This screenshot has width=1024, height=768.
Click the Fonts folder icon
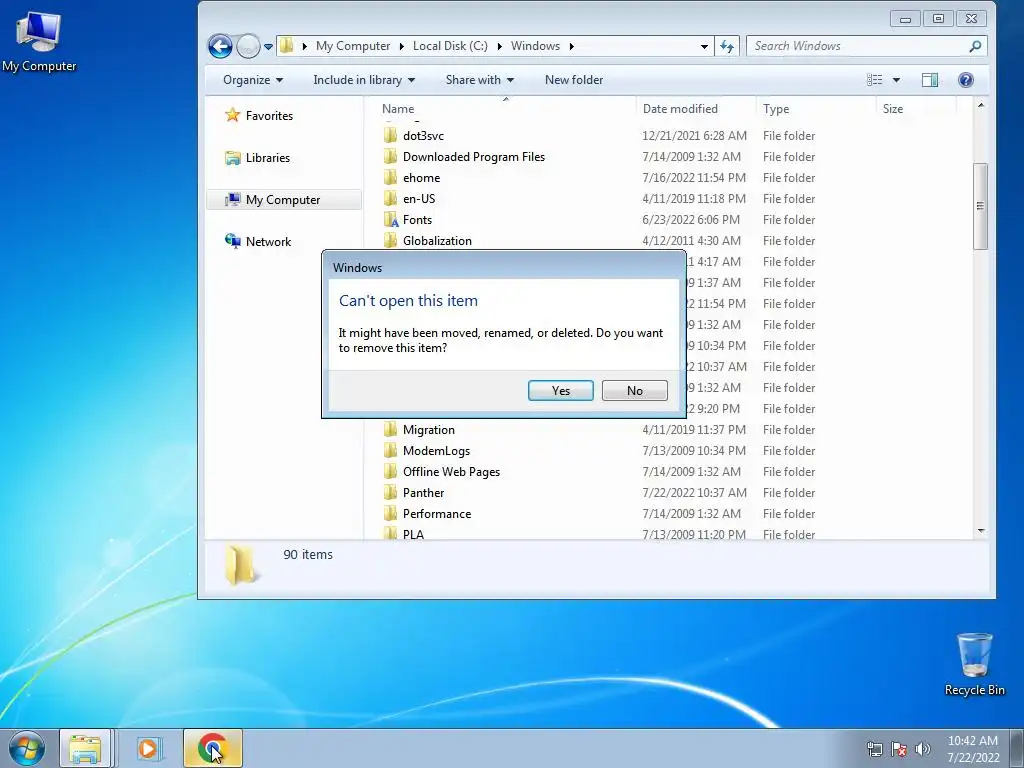(391, 219)
